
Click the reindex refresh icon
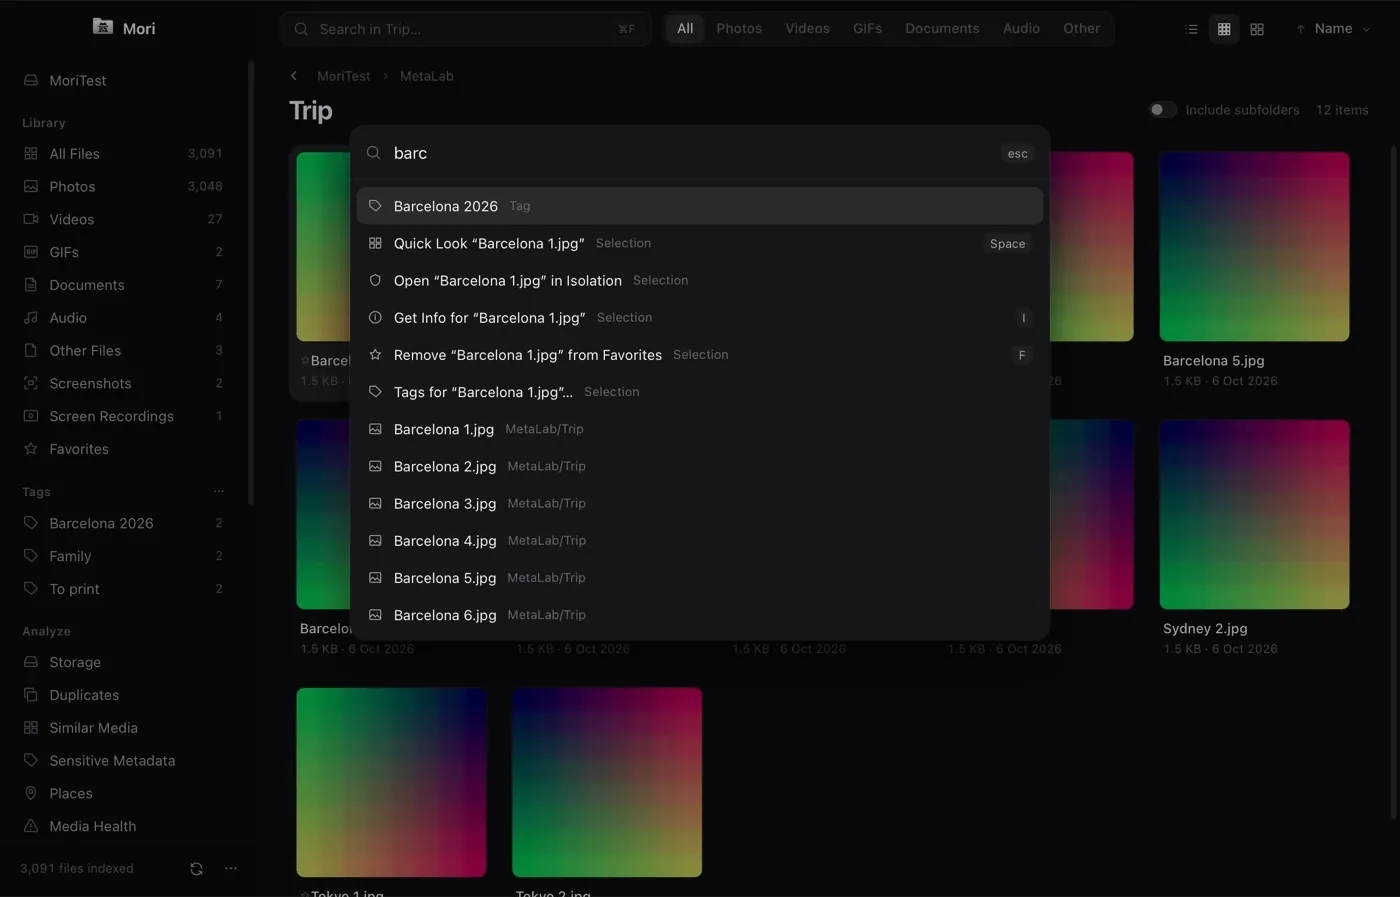196,869
